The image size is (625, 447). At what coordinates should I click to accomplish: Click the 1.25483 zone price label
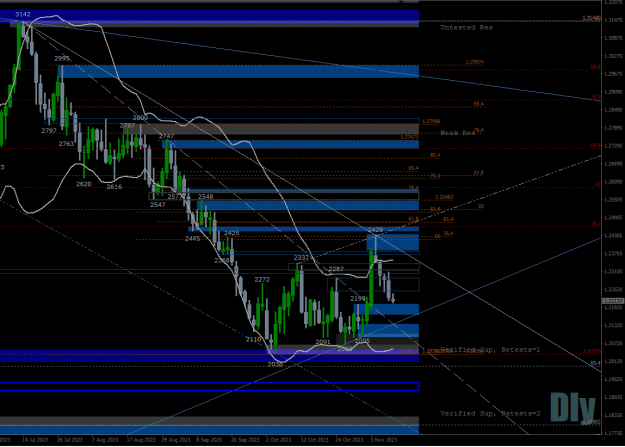click(444, 197)
